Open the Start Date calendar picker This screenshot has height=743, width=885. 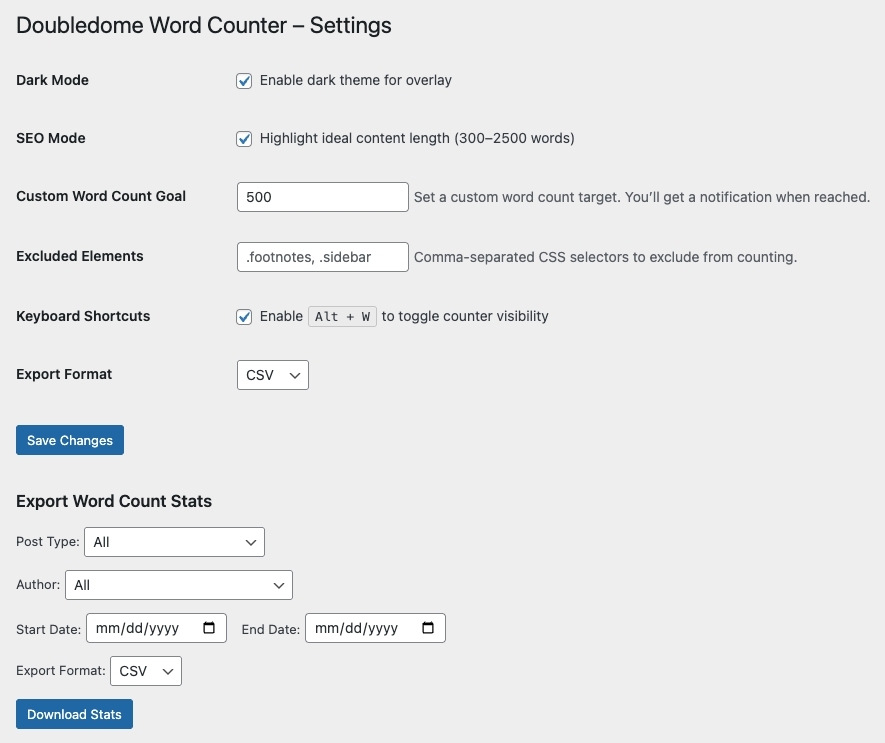tap(208, 628)
